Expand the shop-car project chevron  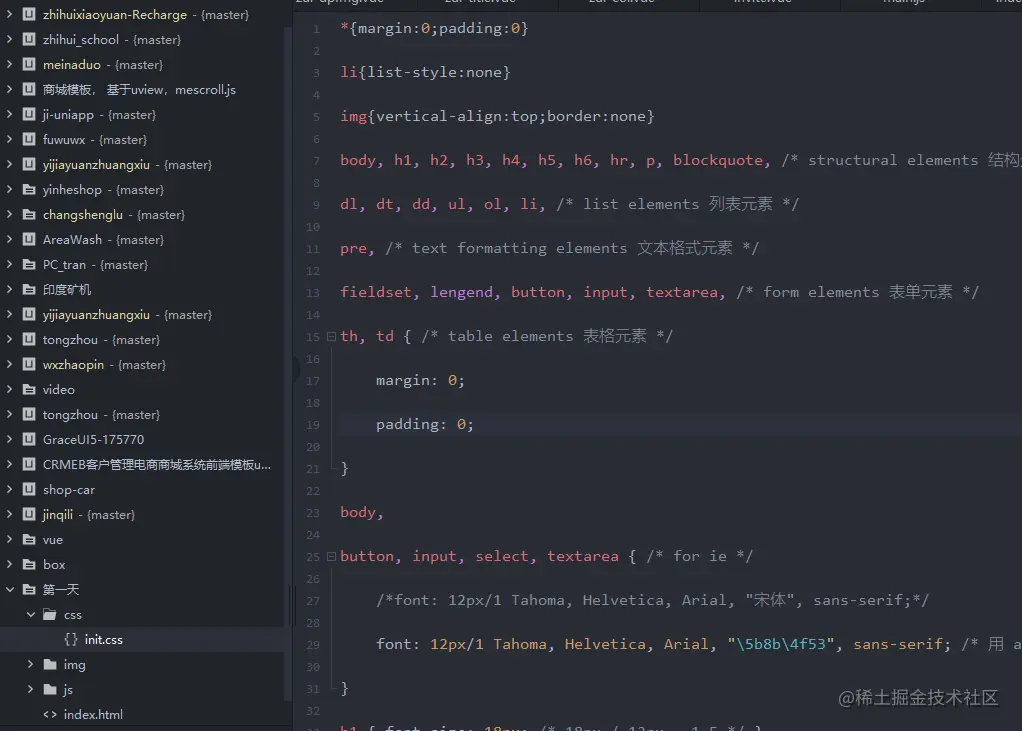coord(9,489)
